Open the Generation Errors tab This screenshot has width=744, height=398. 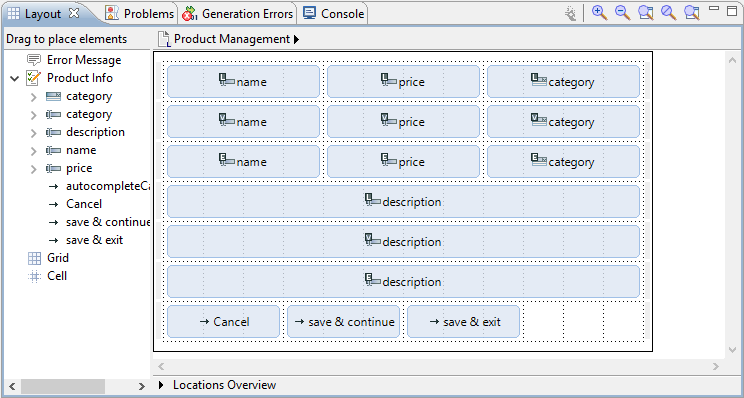(x=238, y=14)
